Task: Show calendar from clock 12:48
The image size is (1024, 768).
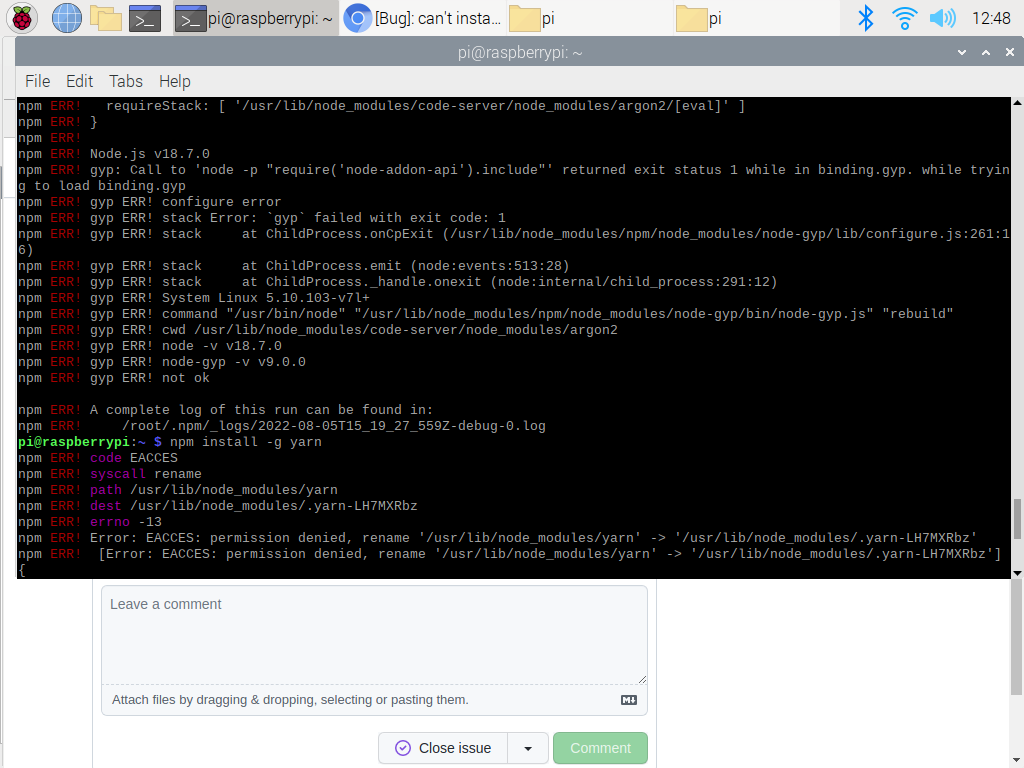Action: [x=991, y=18]
